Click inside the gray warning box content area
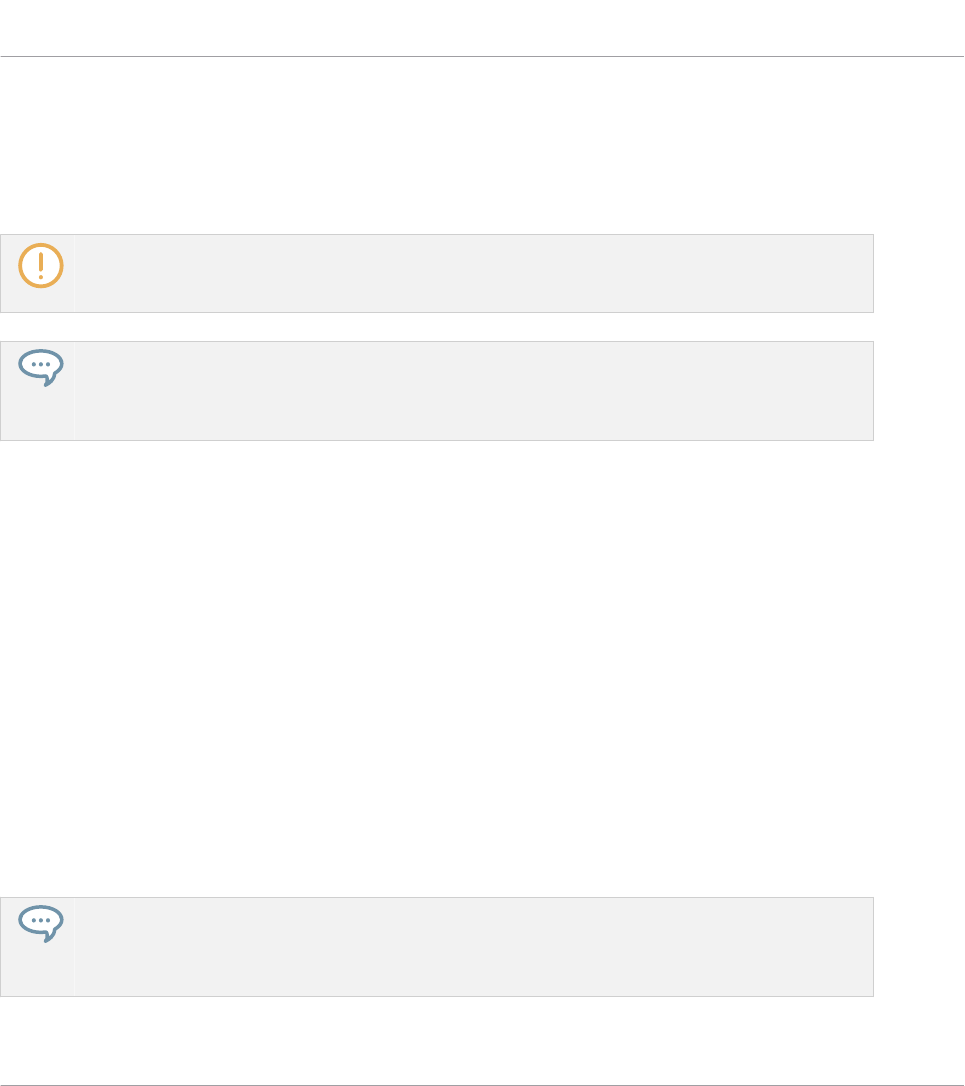 point(474,274)
